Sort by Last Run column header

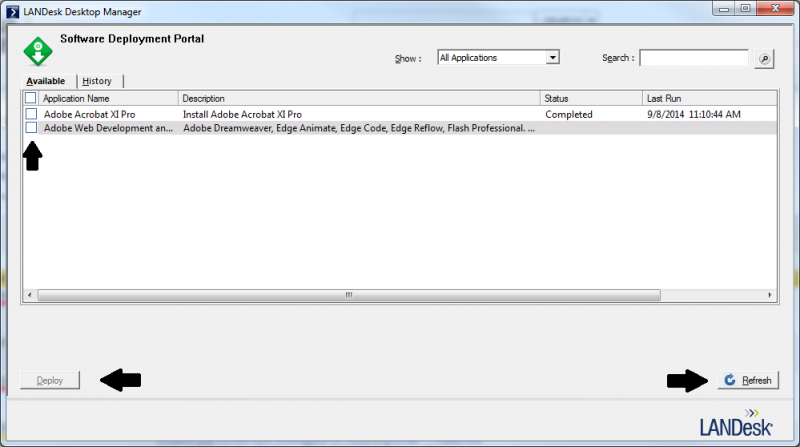710,98
